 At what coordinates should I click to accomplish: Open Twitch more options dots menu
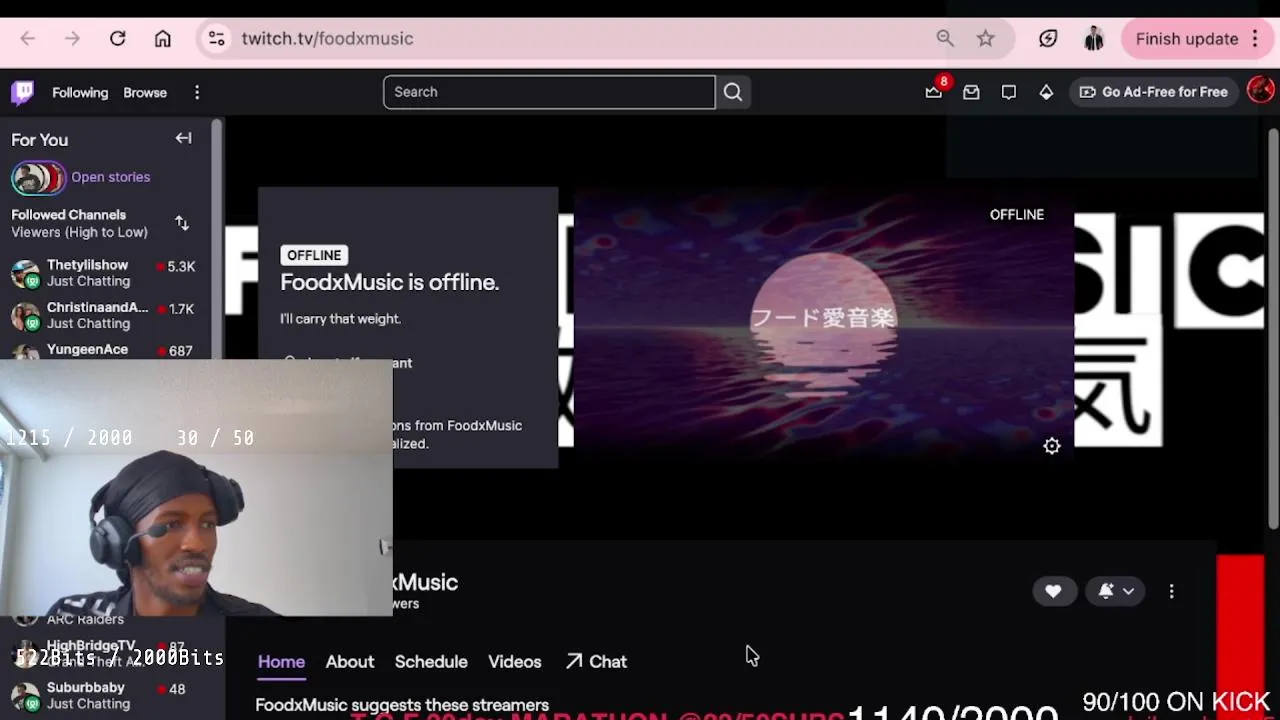(x=197, y=92)
